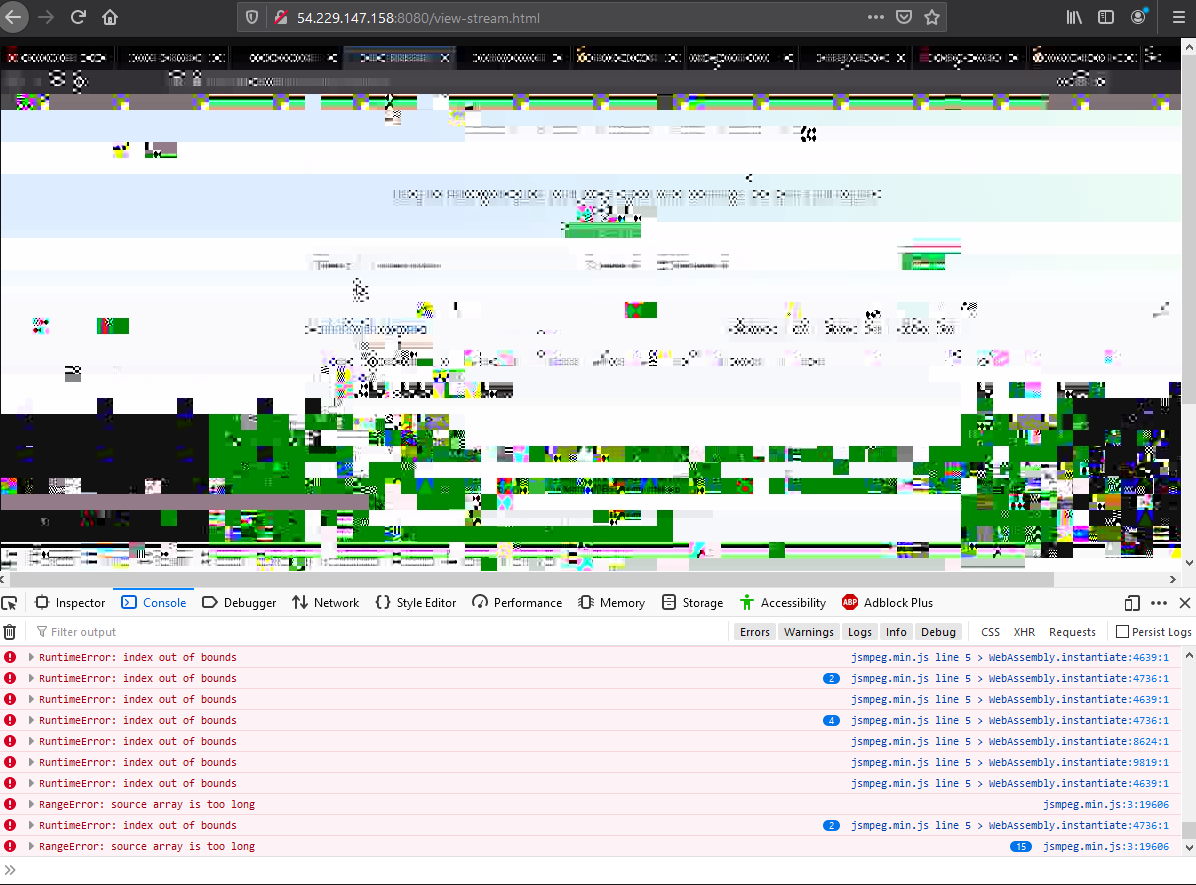Bookmark this page with the star icon
The width and height of the screenshot is (1196, 885).
click(x=932, y=17)
